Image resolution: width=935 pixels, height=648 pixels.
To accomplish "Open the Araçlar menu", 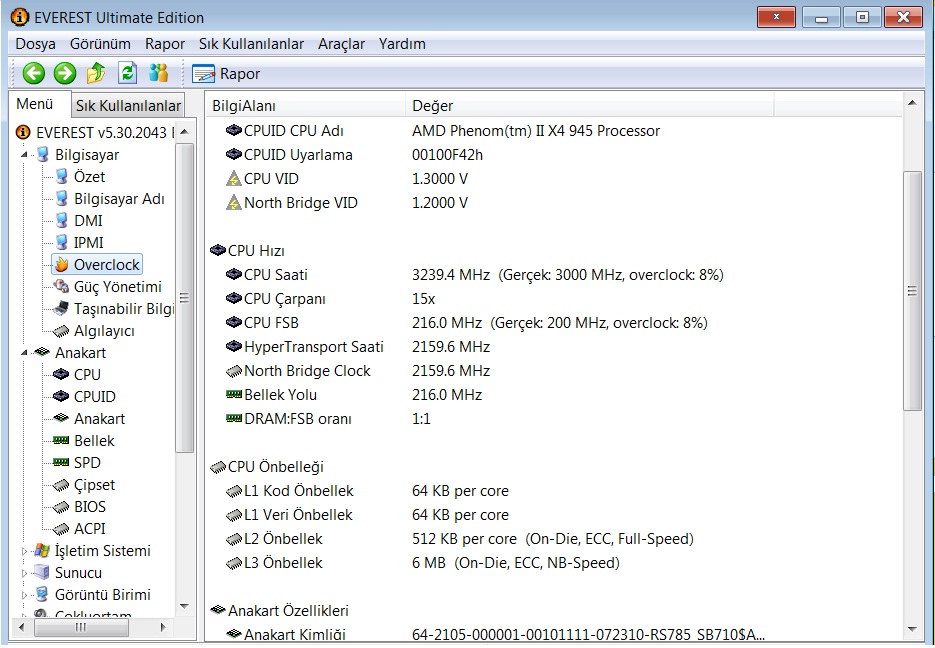I will coord(341,44).
